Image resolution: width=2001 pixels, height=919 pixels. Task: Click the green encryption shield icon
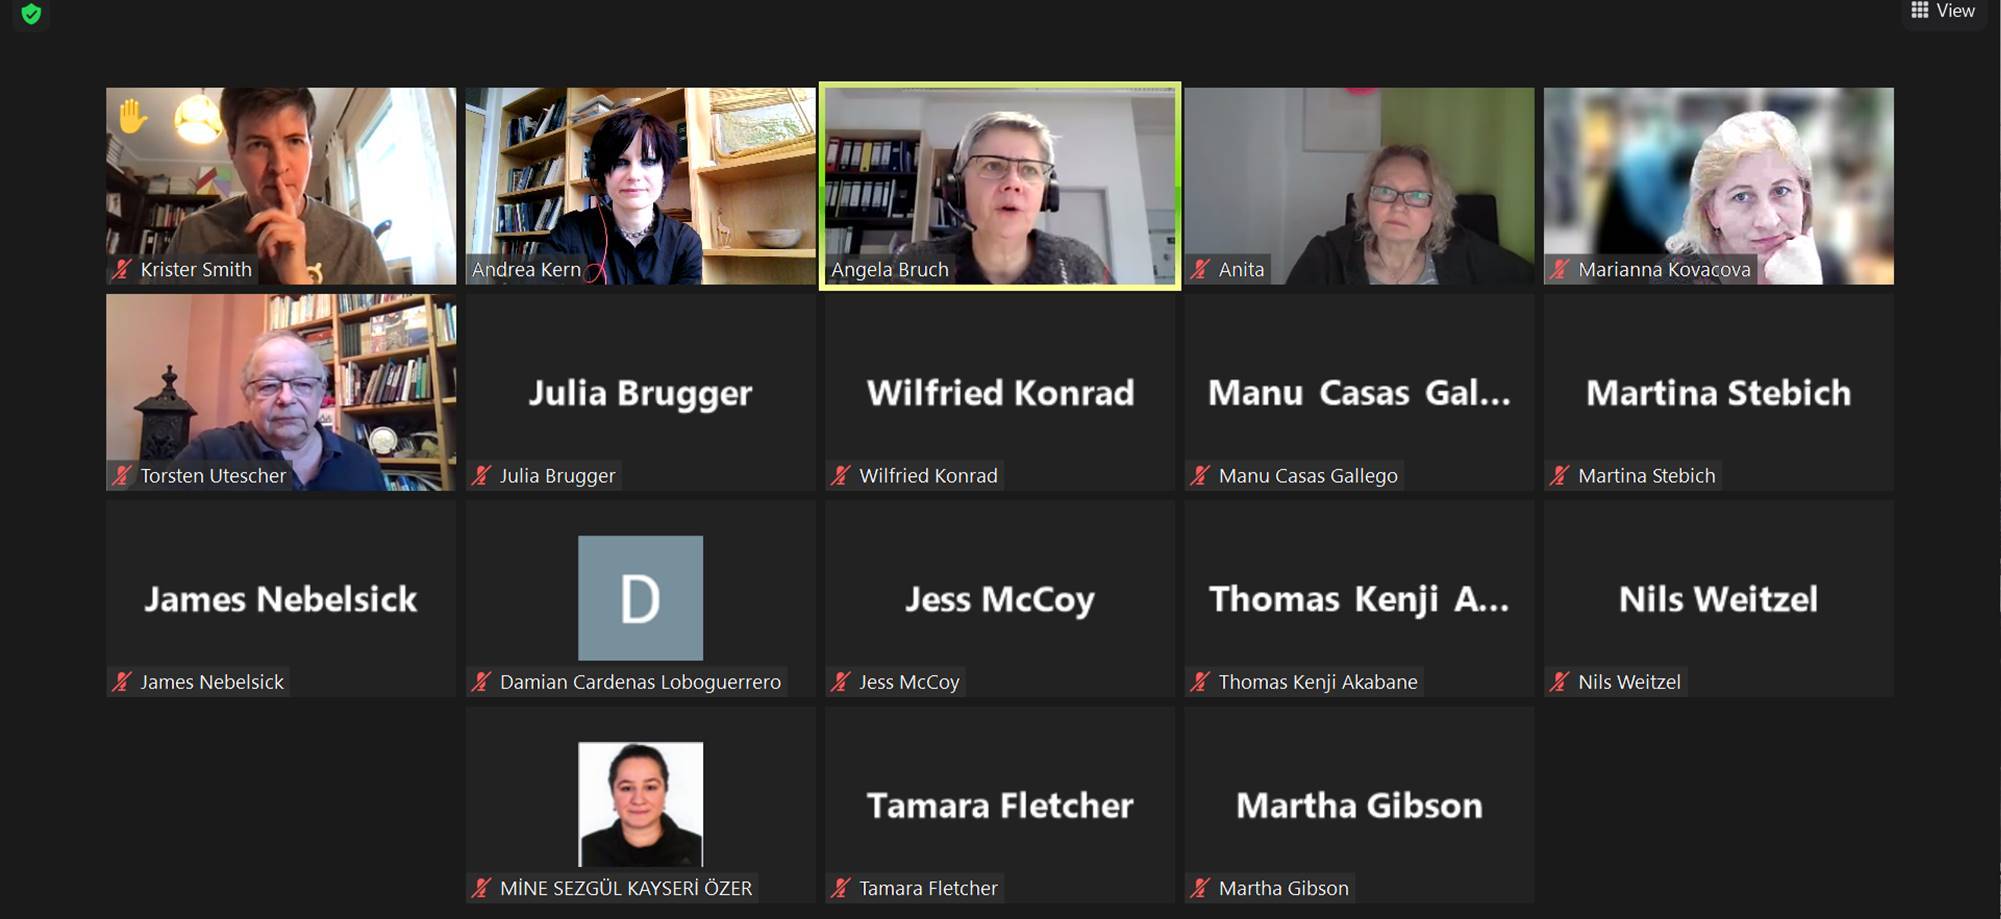[x=31, y=14]
